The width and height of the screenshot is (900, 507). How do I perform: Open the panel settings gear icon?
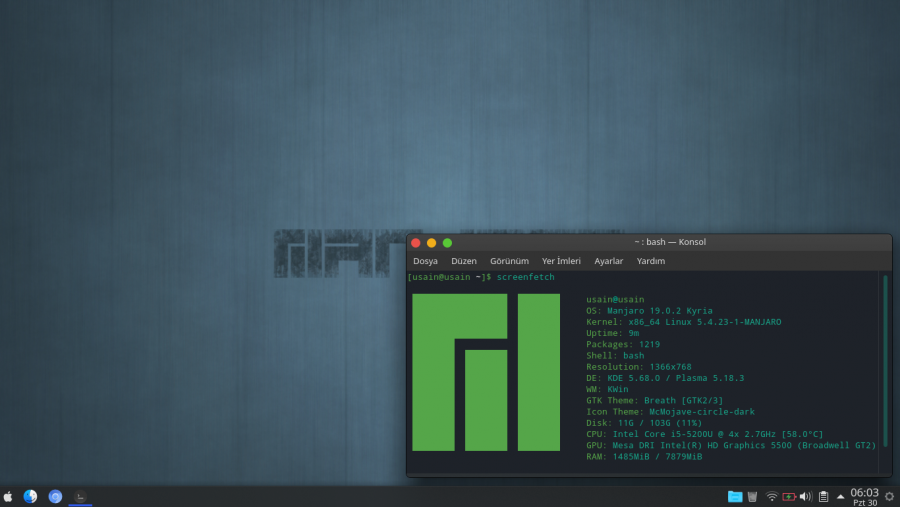click(889, 496)
